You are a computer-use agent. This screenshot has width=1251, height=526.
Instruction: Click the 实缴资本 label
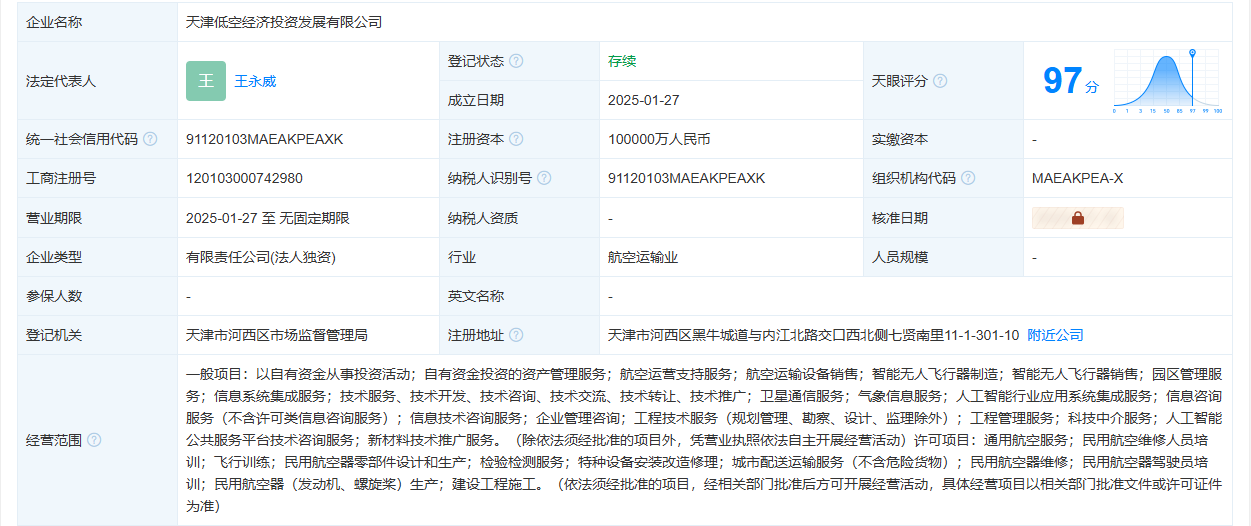tap(900, 139)
